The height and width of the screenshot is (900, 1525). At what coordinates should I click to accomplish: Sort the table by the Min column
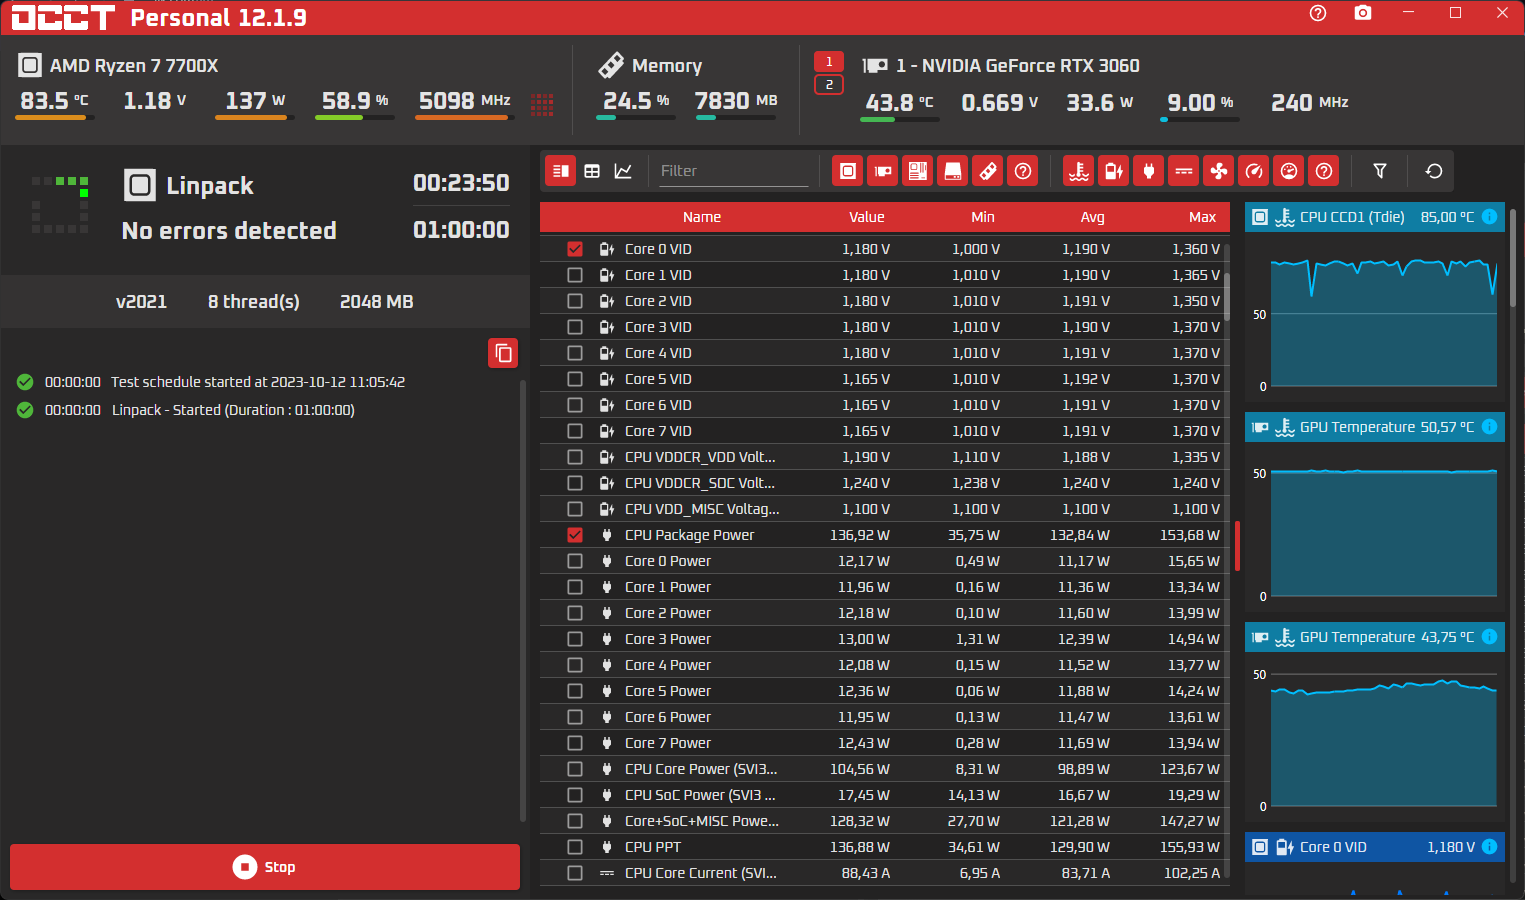[x=983, y=217]
